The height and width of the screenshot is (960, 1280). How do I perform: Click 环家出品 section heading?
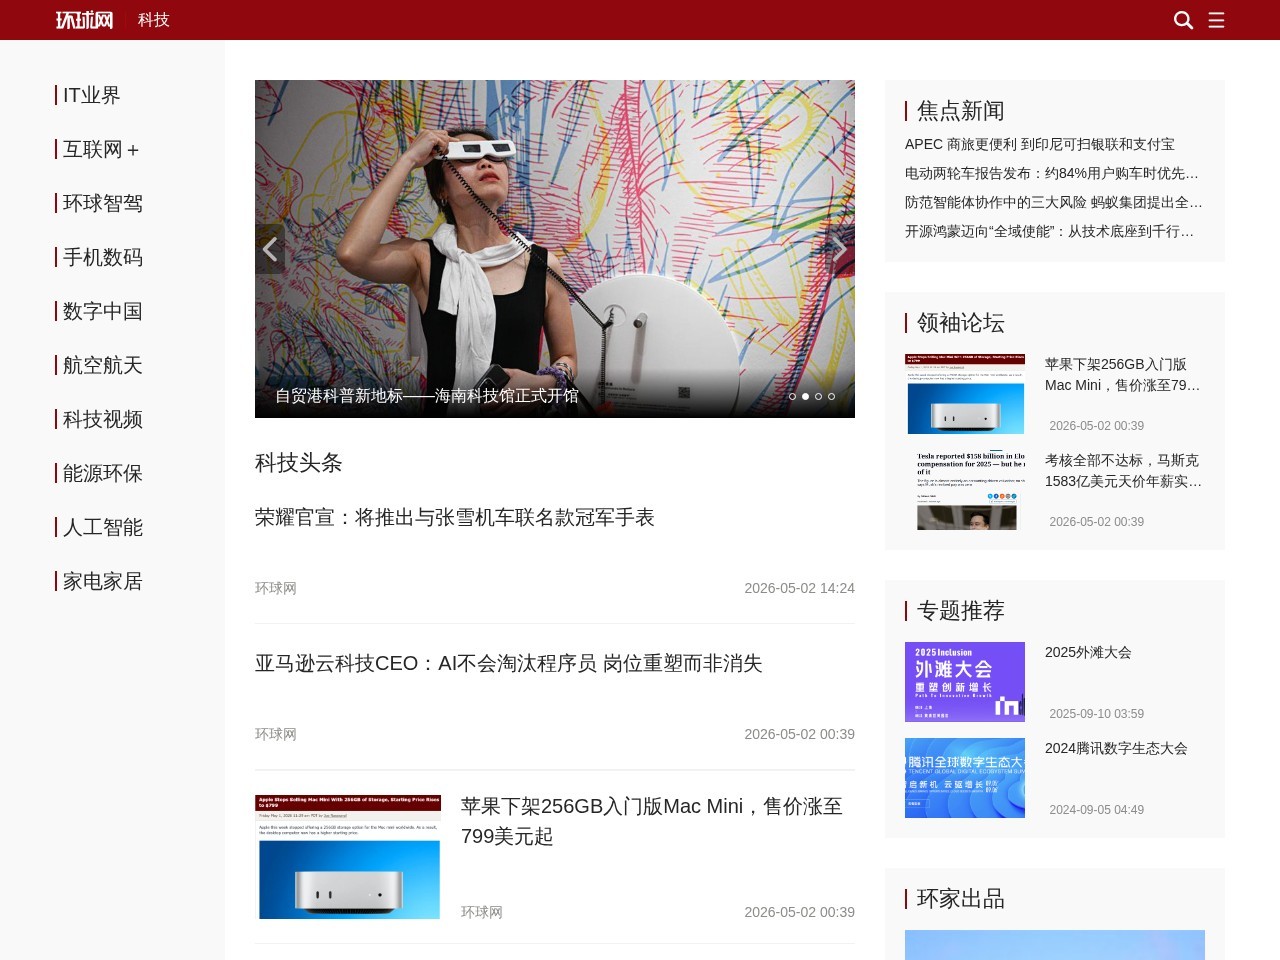point(961,898)
